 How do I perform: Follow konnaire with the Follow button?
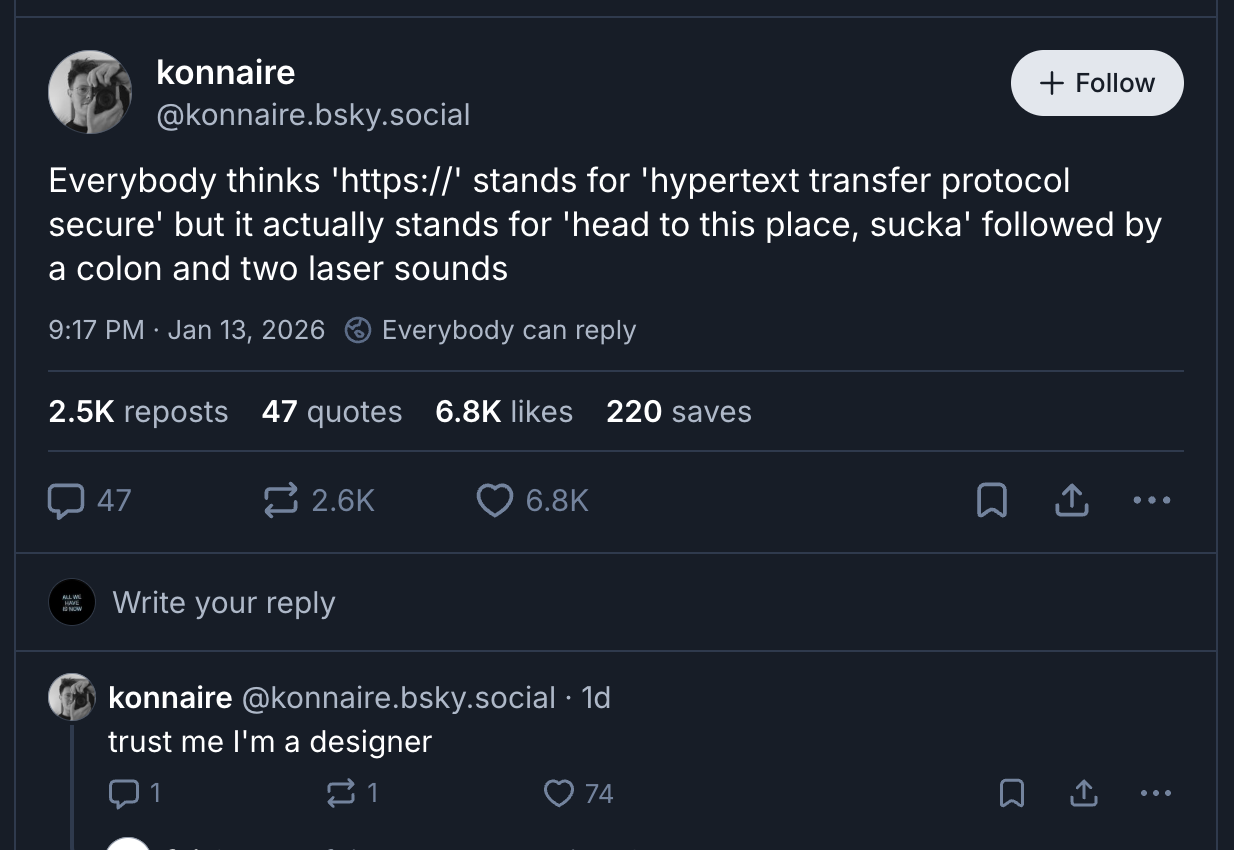(x=1097, y=83)
